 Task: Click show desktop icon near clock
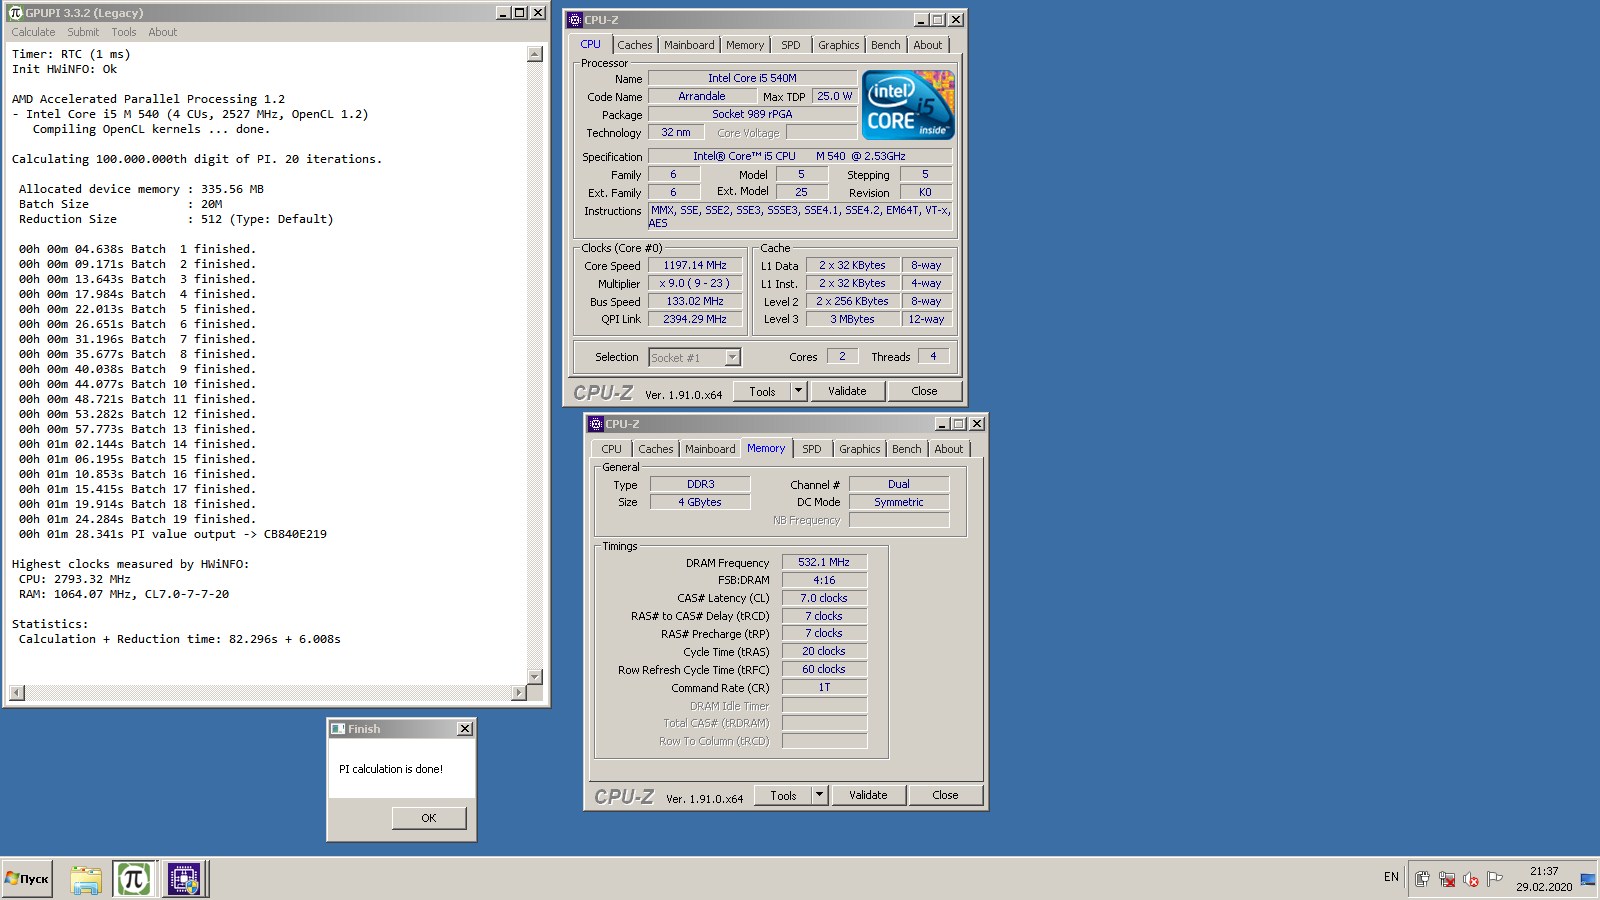click(1588, 879)
